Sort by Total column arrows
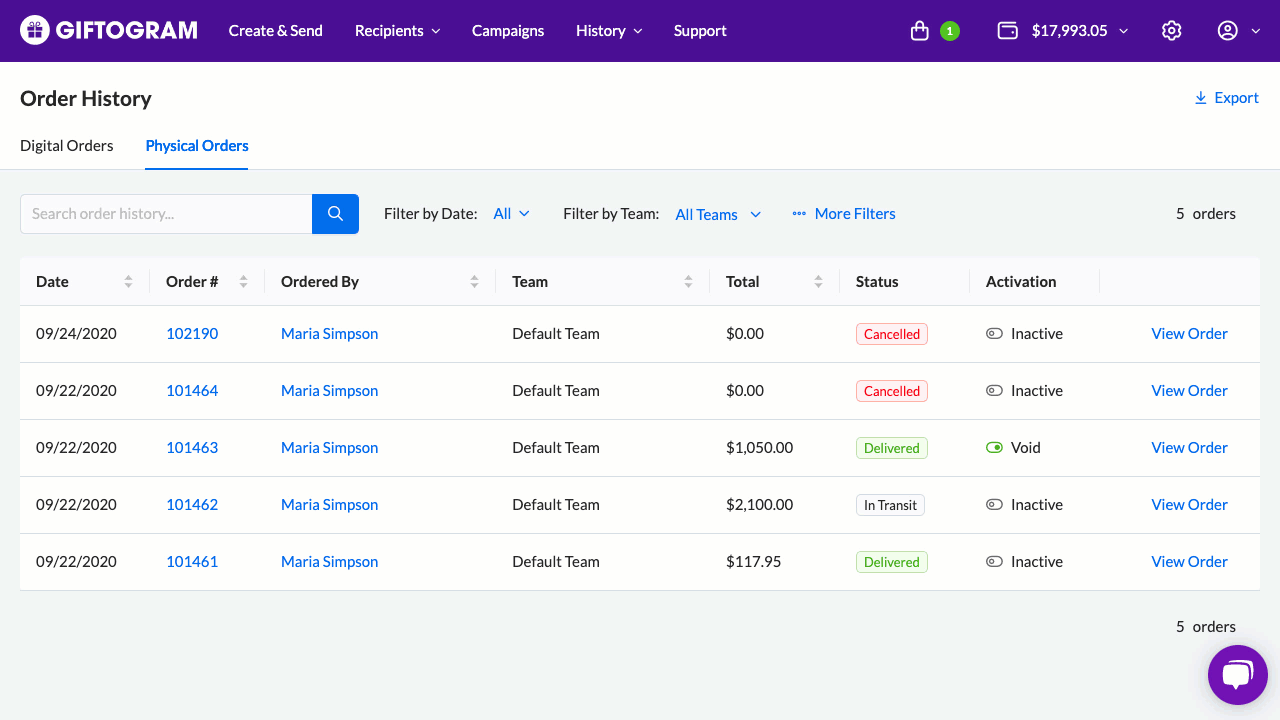 (818, 282)
